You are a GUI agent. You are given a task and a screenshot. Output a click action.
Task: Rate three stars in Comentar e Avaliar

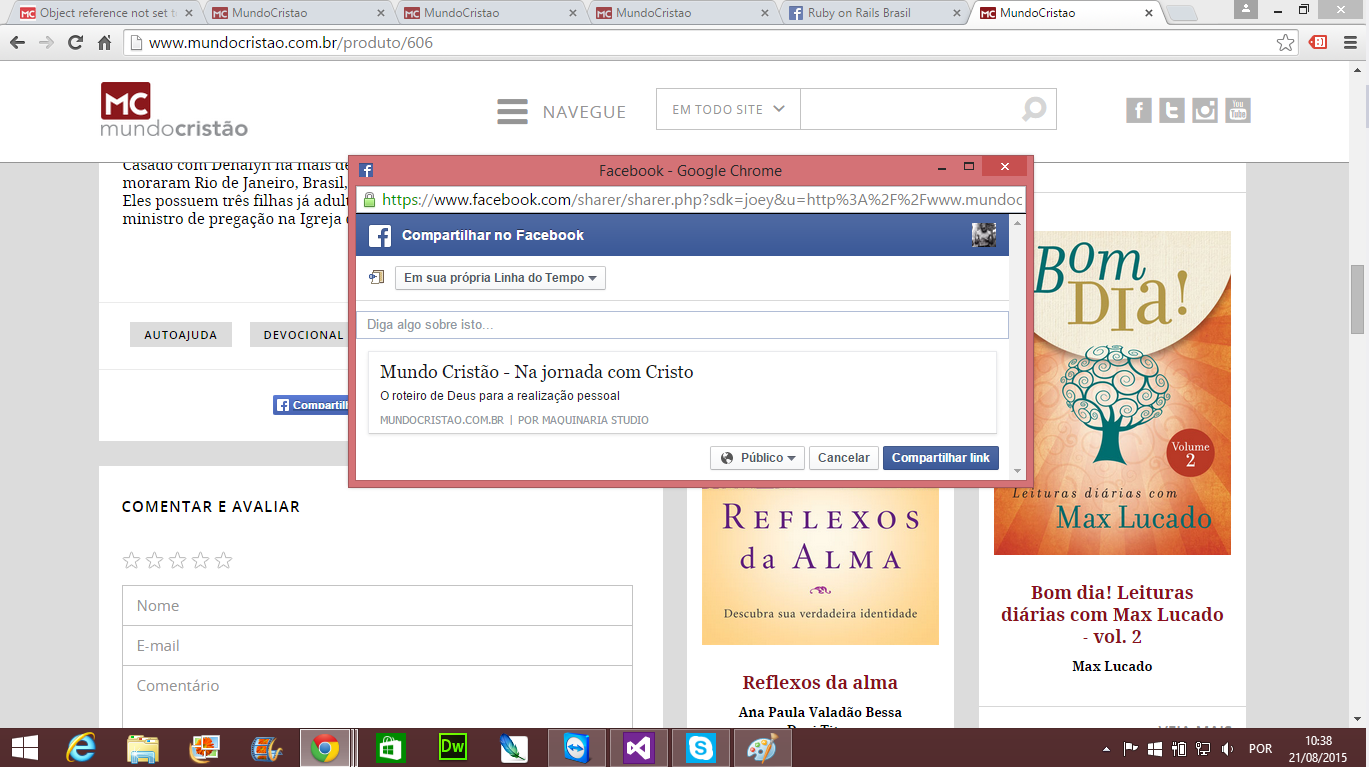(x=177, y=560)
